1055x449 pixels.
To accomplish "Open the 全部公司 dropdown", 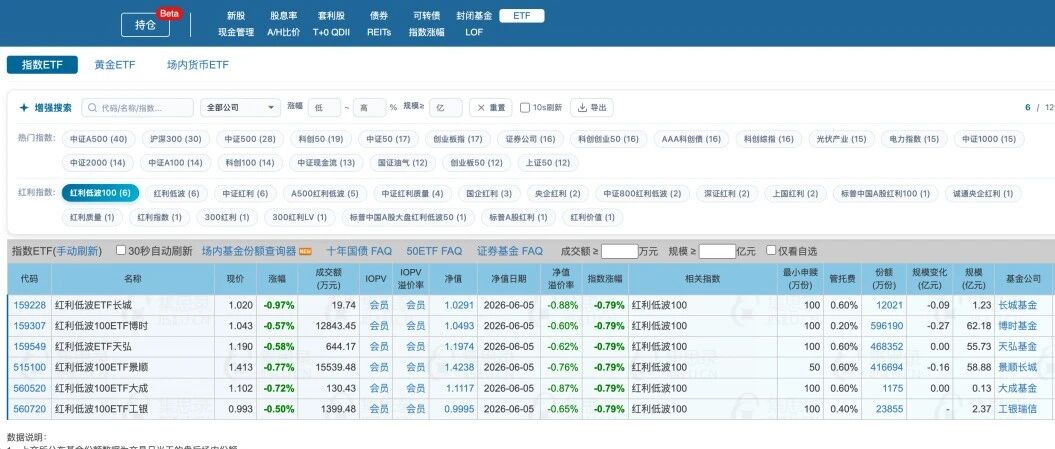I will [x=240, y=108].
